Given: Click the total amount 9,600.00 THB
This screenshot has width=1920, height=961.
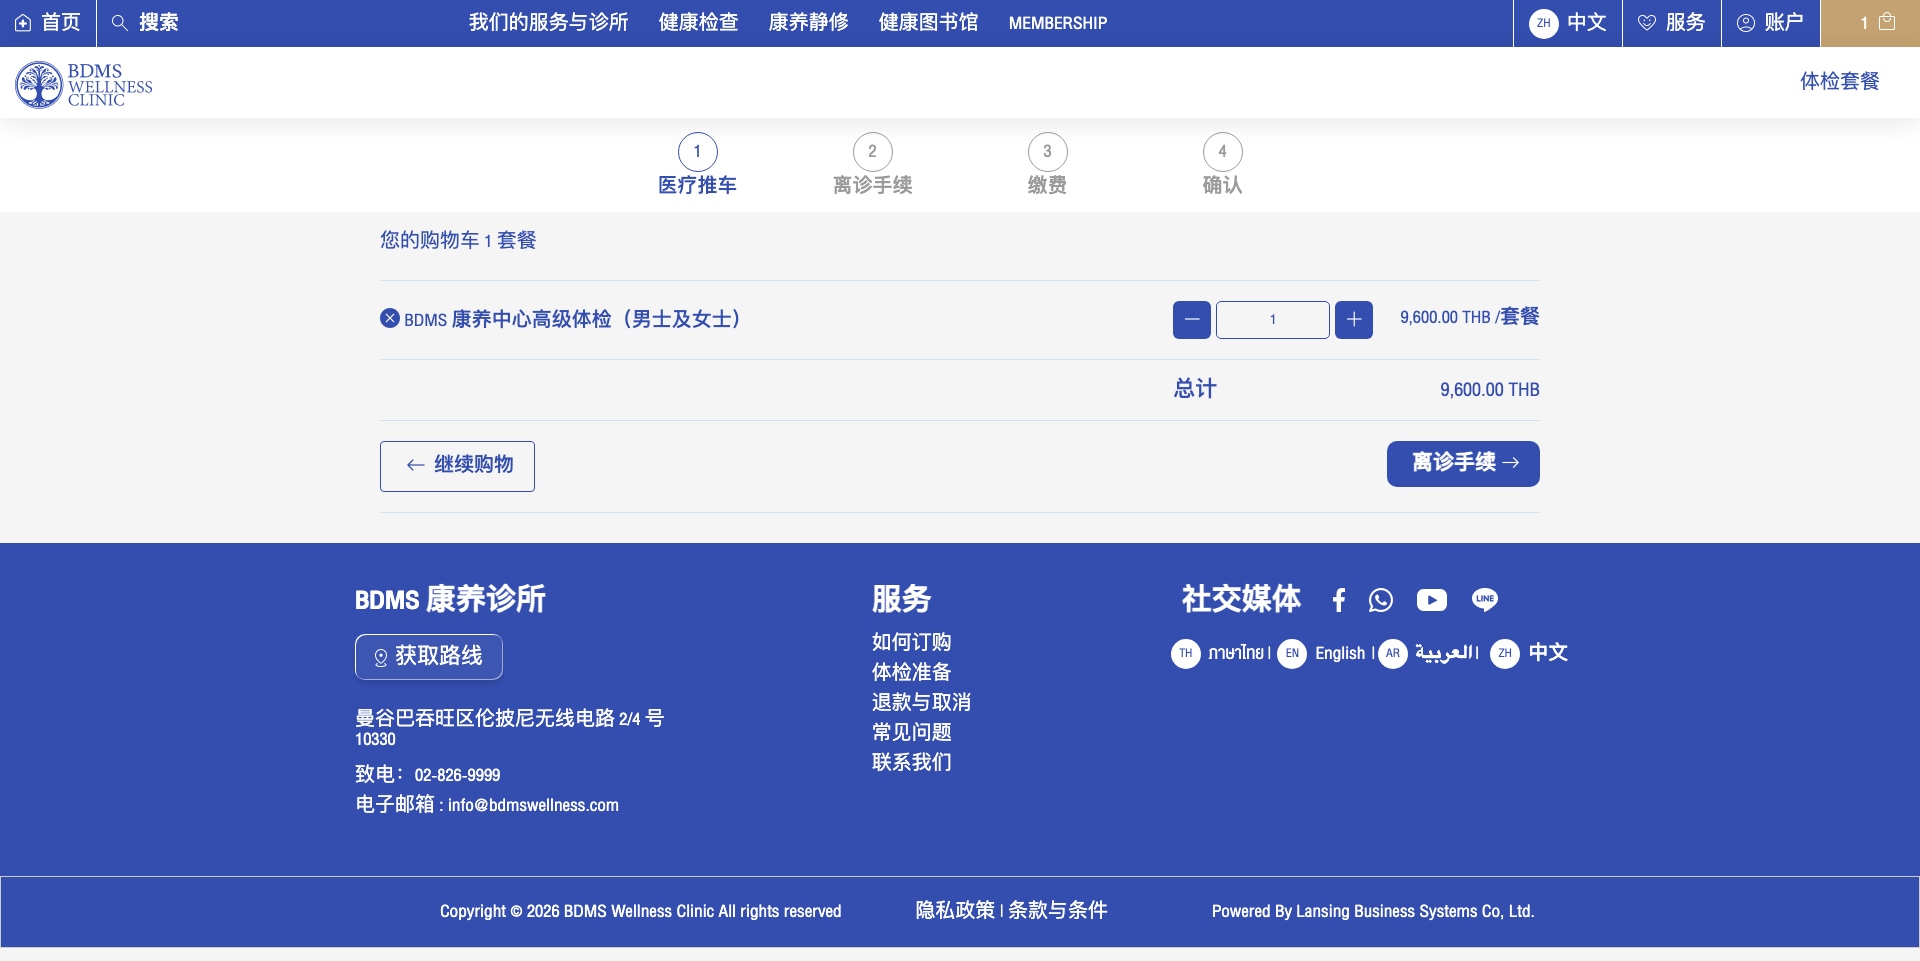Looking at the screenshot, I should tap(1490, 390).
